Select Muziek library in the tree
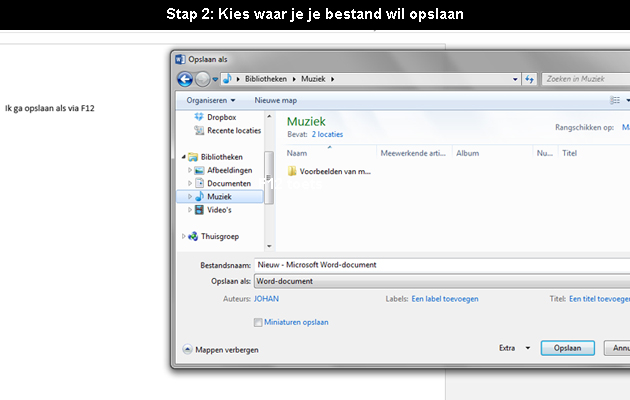630x400 pixels. click(219, 196)
